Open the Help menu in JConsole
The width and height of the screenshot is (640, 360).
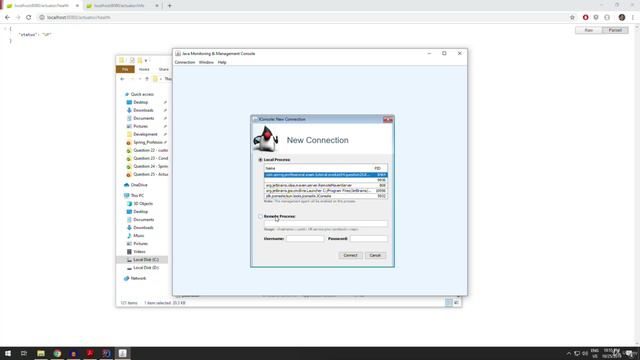tap(222, 62)
